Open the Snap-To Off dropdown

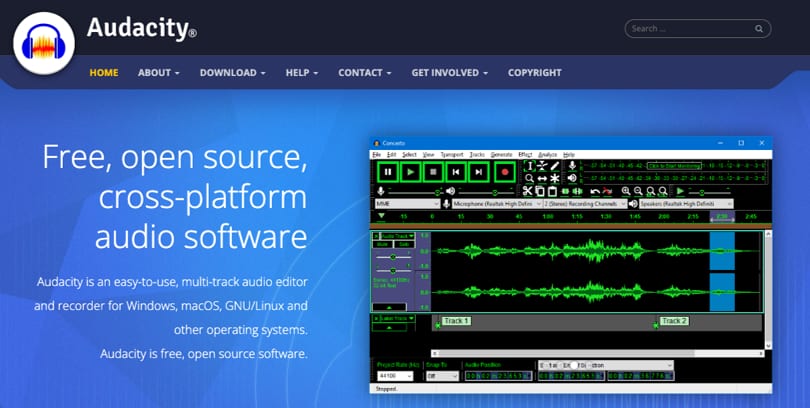(442, 376)
